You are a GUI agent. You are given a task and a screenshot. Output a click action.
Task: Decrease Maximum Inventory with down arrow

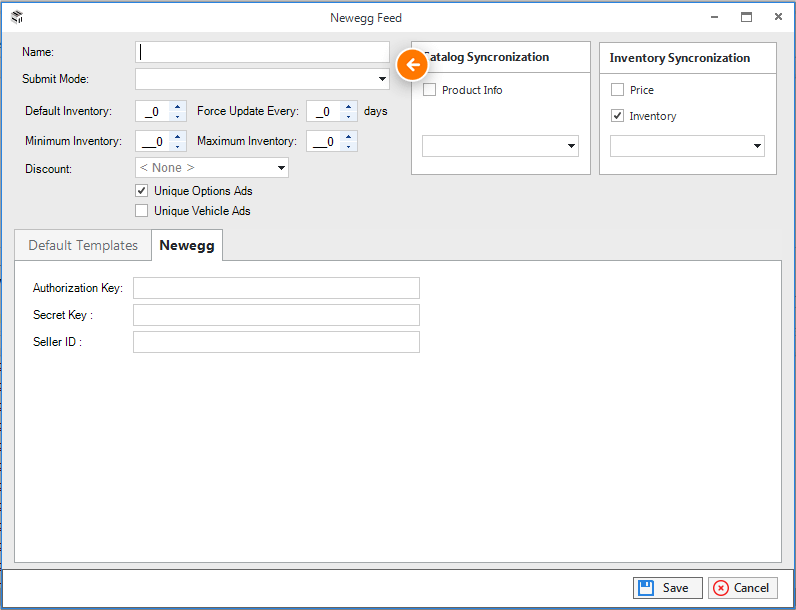348,147
